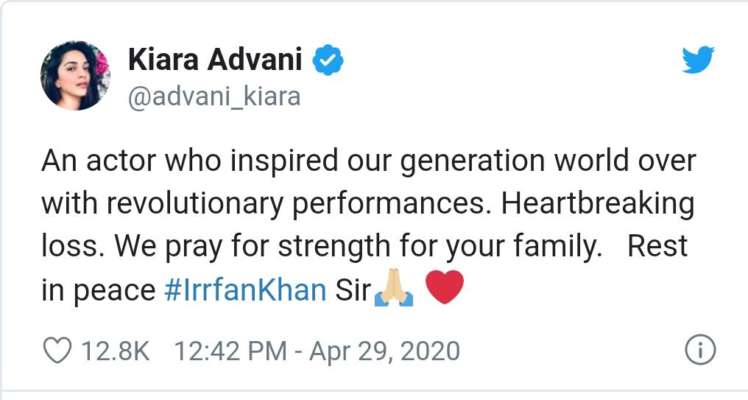The image size is (748, 400).
Task: Click the red heart emoji
Action: 444,287
